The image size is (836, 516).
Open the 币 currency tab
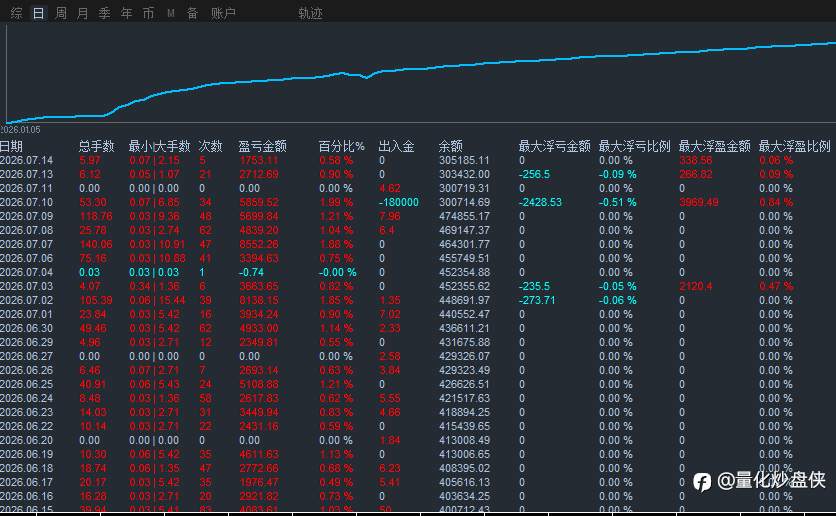point(148,13)
